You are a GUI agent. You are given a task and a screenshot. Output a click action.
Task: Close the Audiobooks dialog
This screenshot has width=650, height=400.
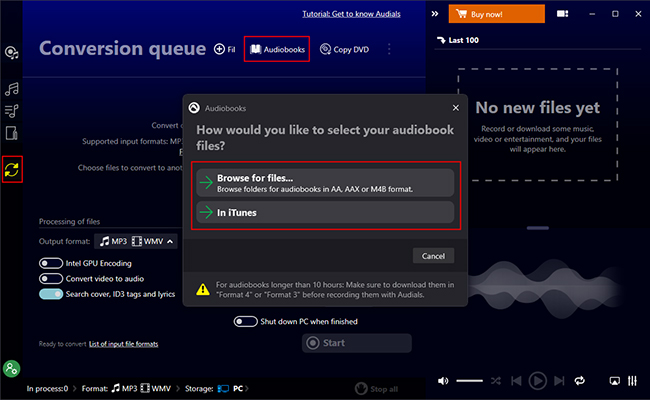[x=456, y=108]
